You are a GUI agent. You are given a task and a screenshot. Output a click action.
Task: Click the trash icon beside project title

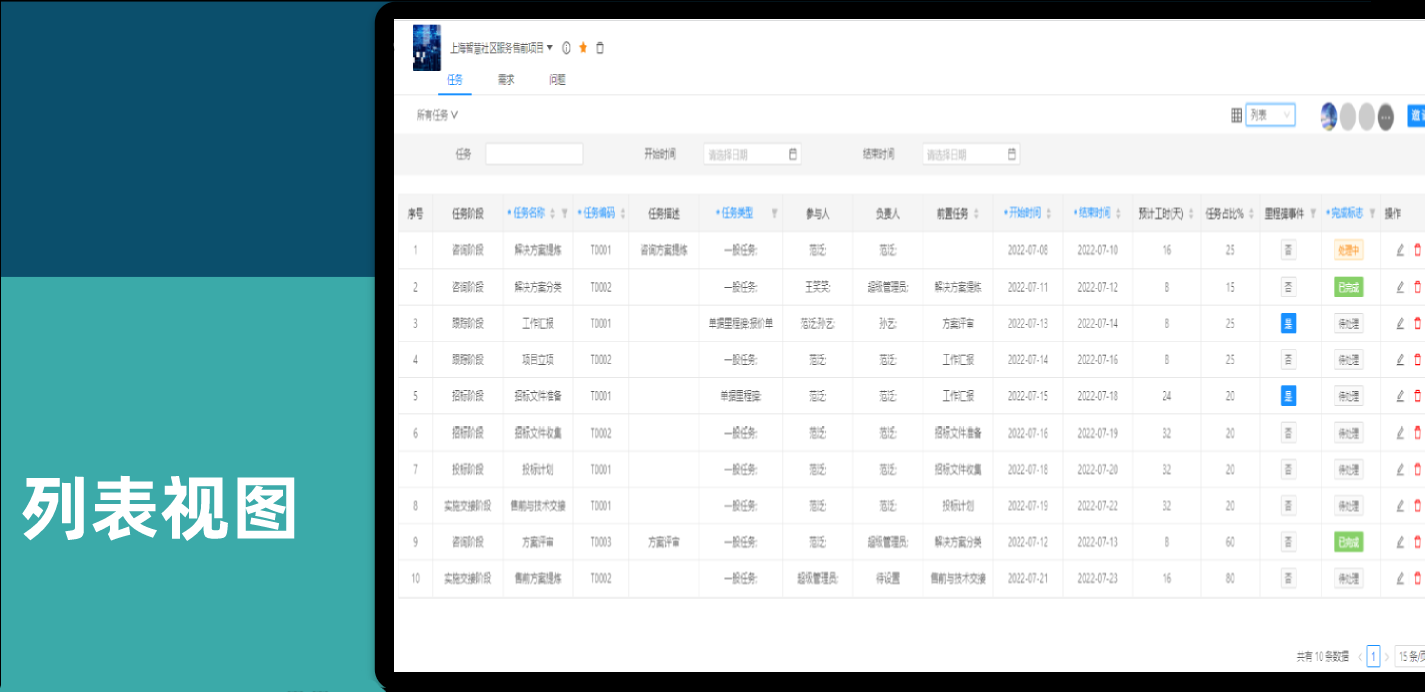(600, 48)
